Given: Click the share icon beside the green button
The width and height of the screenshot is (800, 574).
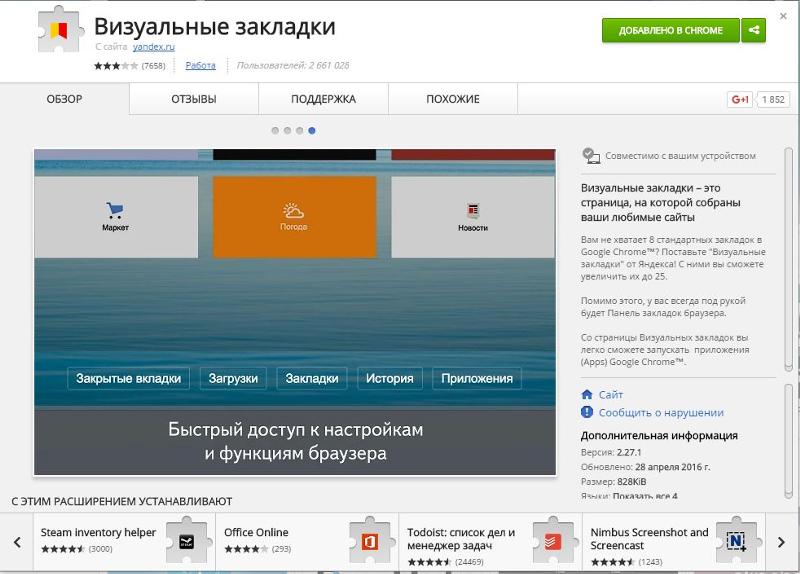Looking at the screenshot, I should (x=754, y=30).
